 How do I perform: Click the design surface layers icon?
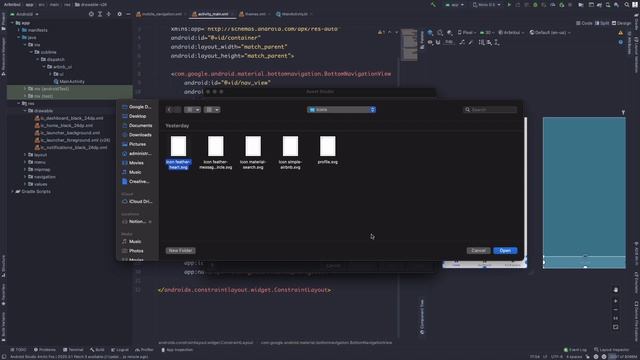coord(430,32)
